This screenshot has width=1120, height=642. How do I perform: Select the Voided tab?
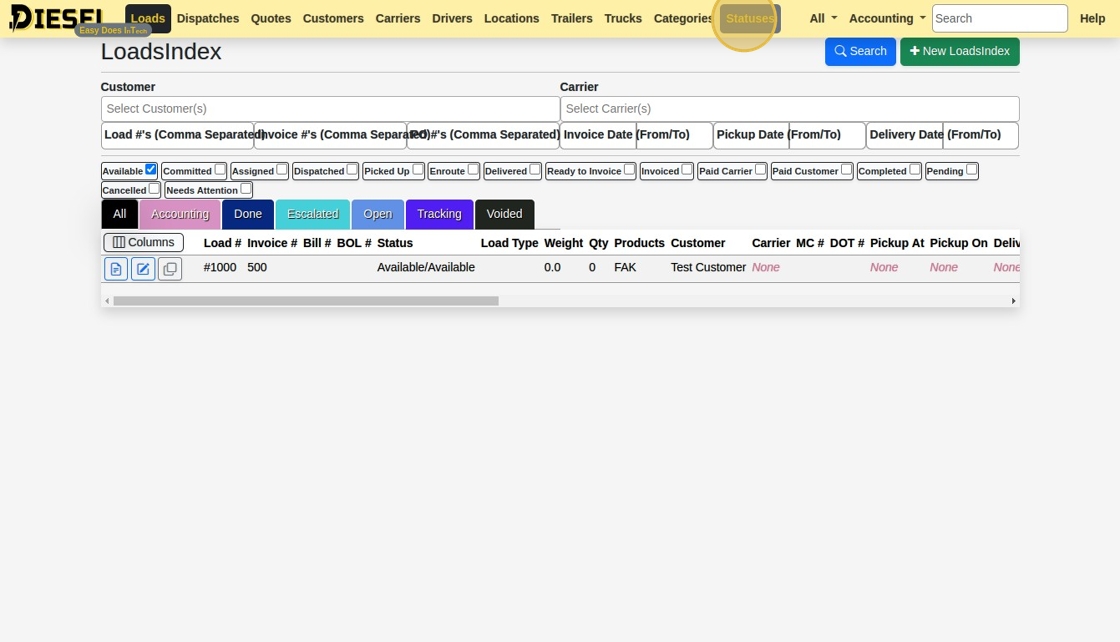504,214
